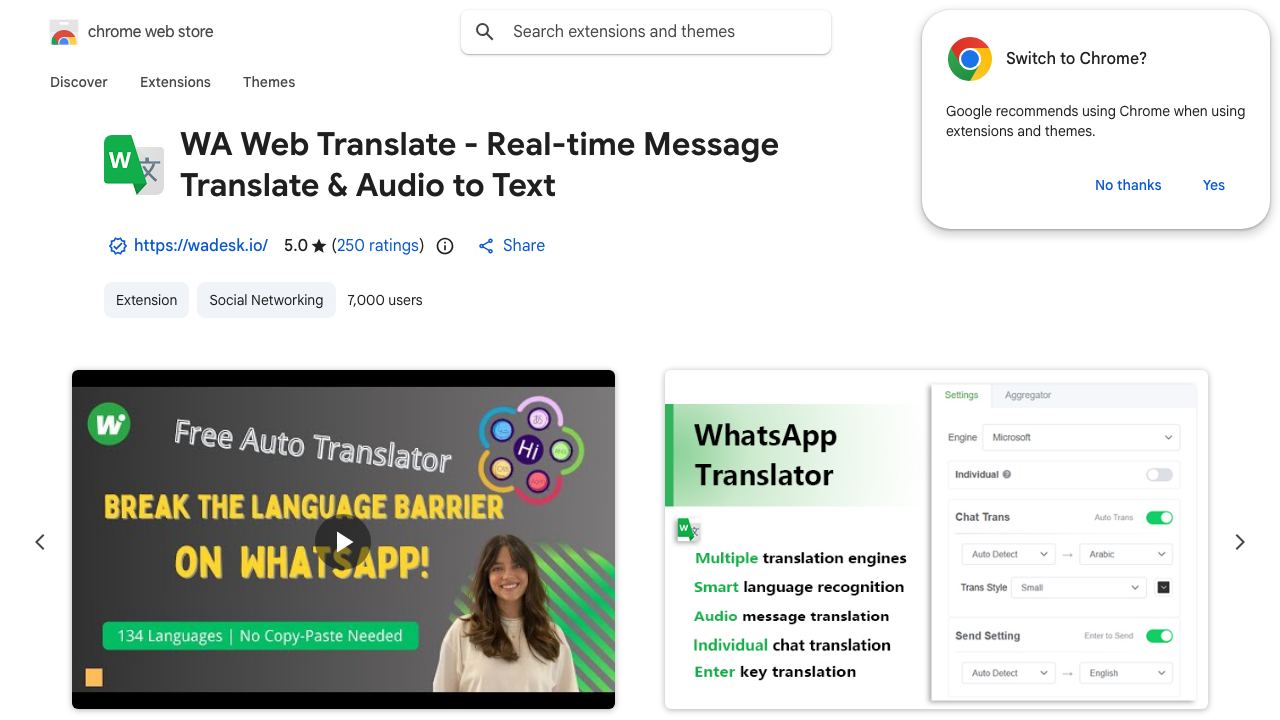1280x720 pixels.
Task: Click the Extension category chip
Action: pos(146,300)
